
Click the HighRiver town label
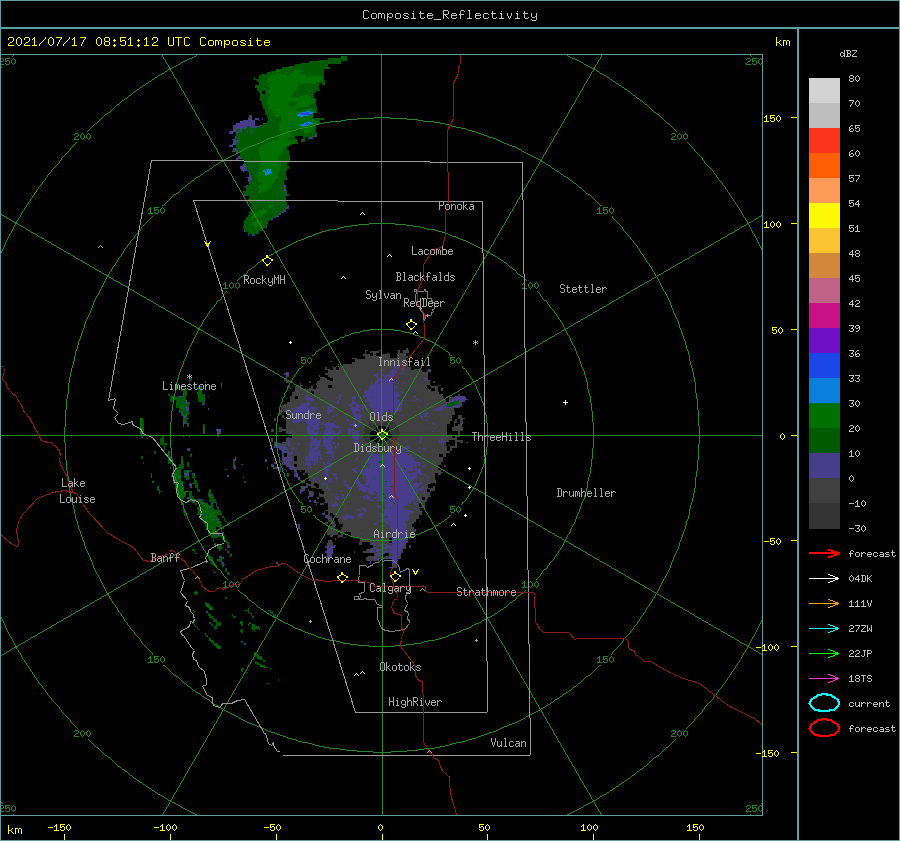[x=414, y=702]
